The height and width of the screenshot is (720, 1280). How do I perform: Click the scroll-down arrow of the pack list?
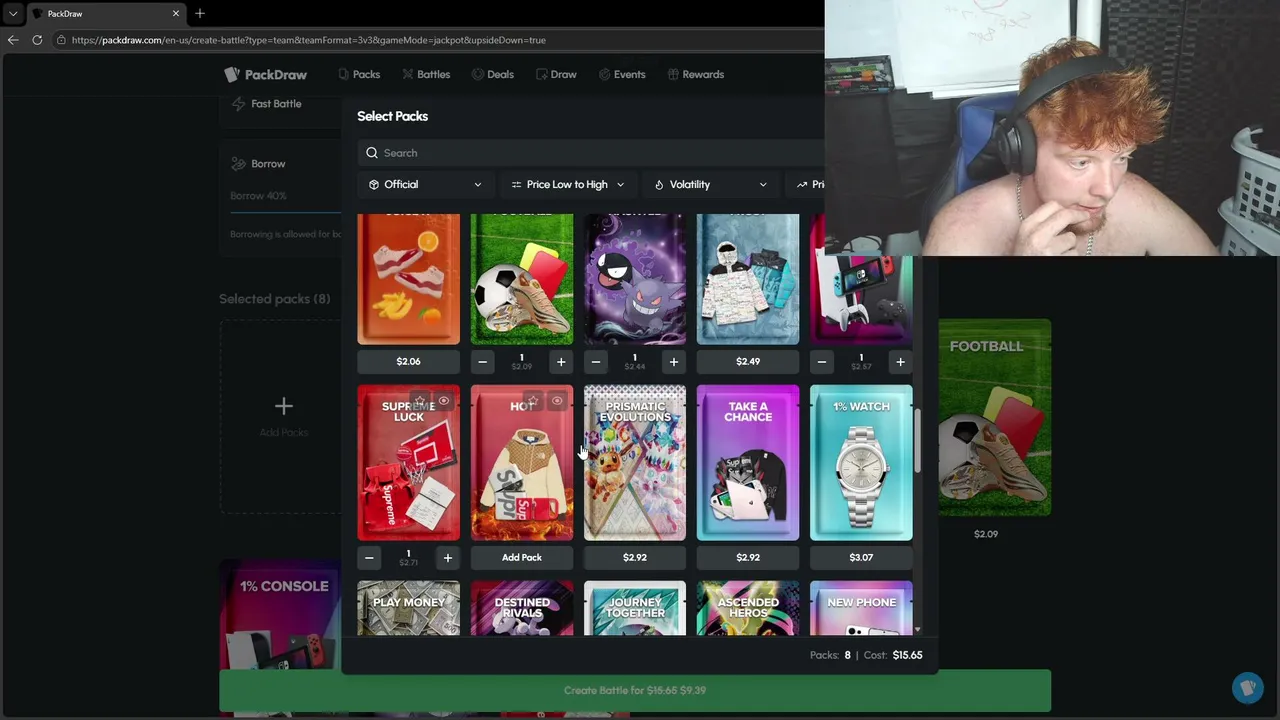point(917,629)
